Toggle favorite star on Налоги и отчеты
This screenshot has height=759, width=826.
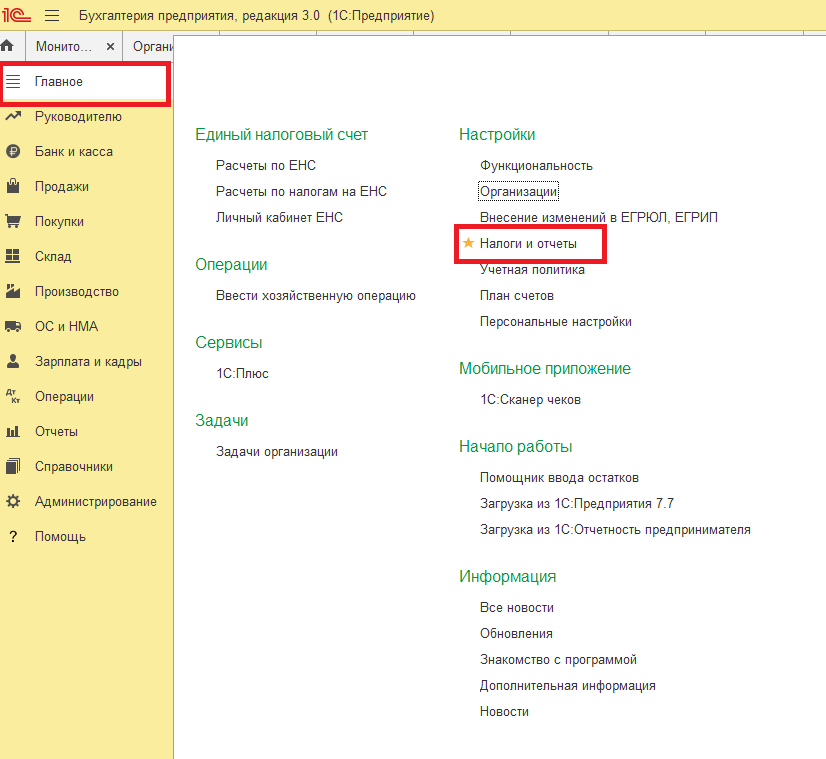point(468,243)
